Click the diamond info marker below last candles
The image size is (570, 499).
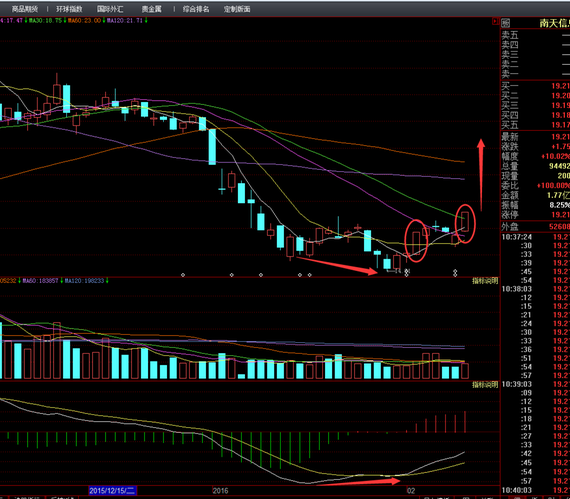[455, 273]
